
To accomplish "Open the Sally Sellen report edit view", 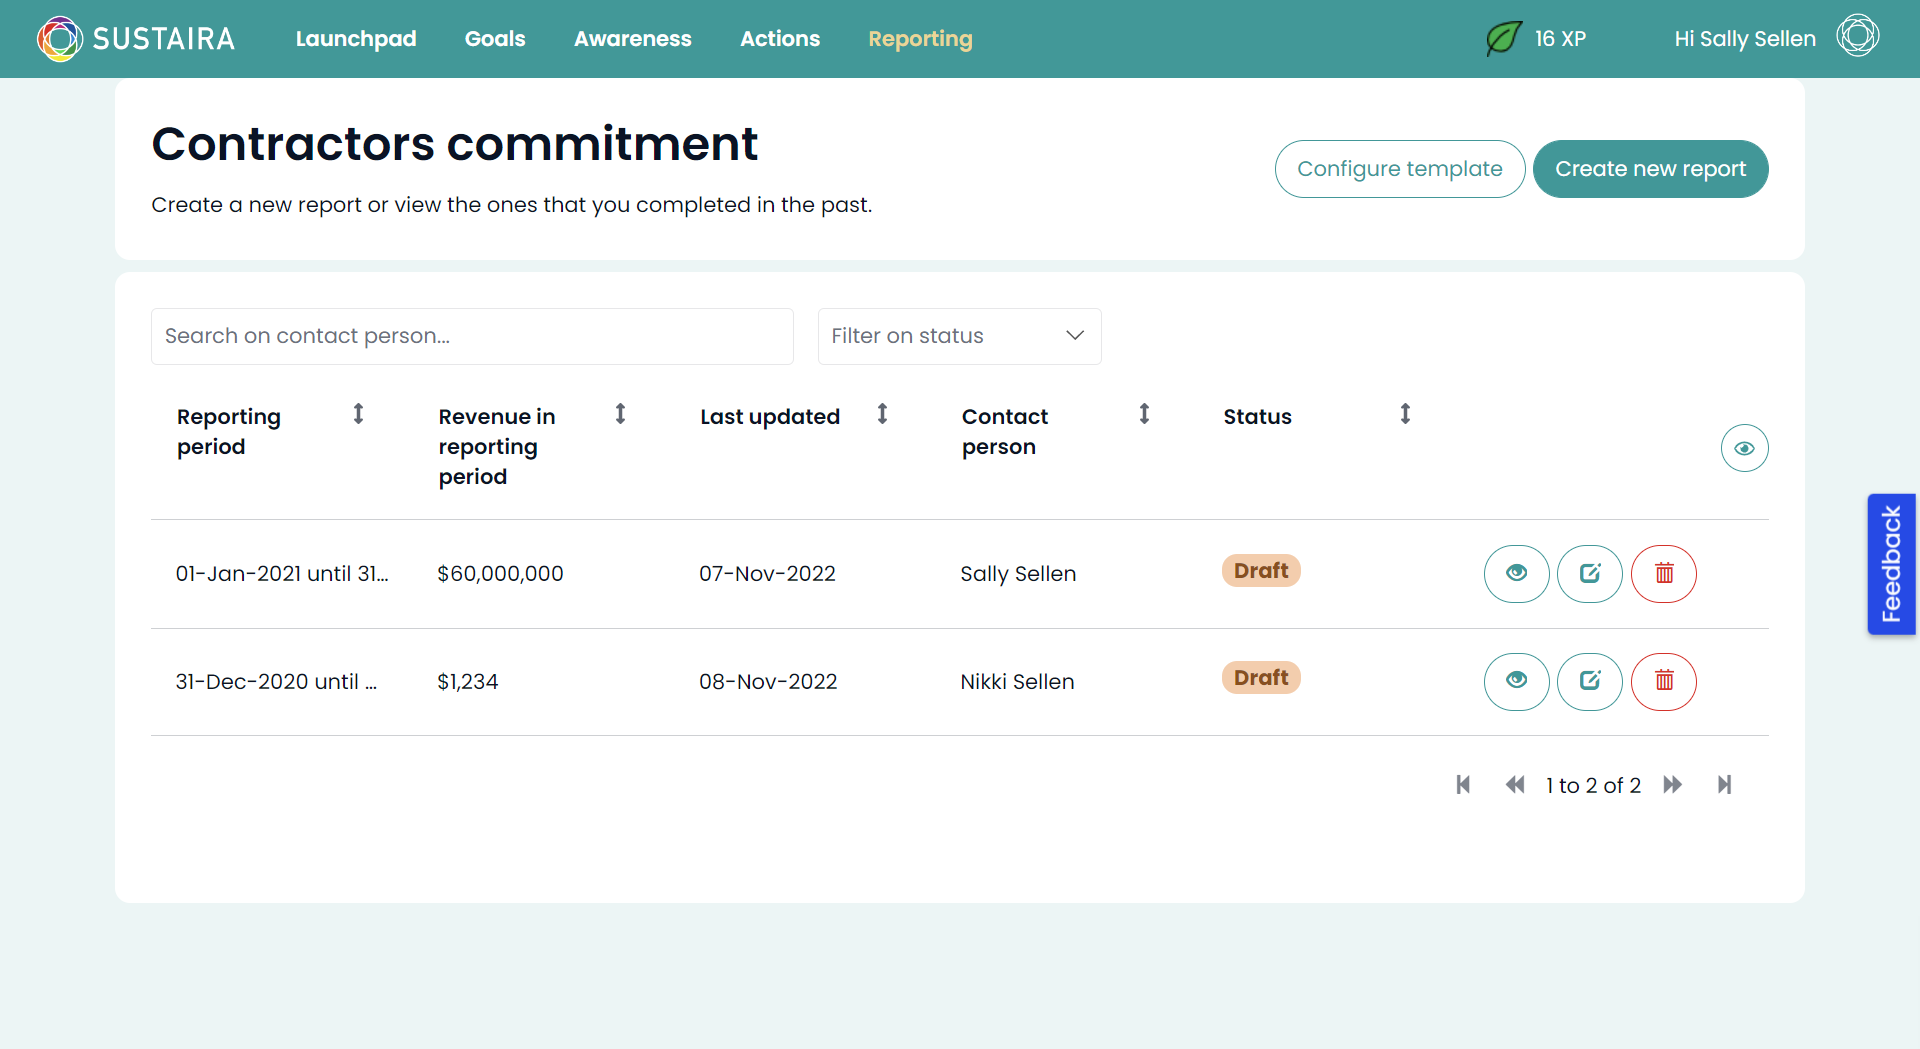I will coord(1589,574).
